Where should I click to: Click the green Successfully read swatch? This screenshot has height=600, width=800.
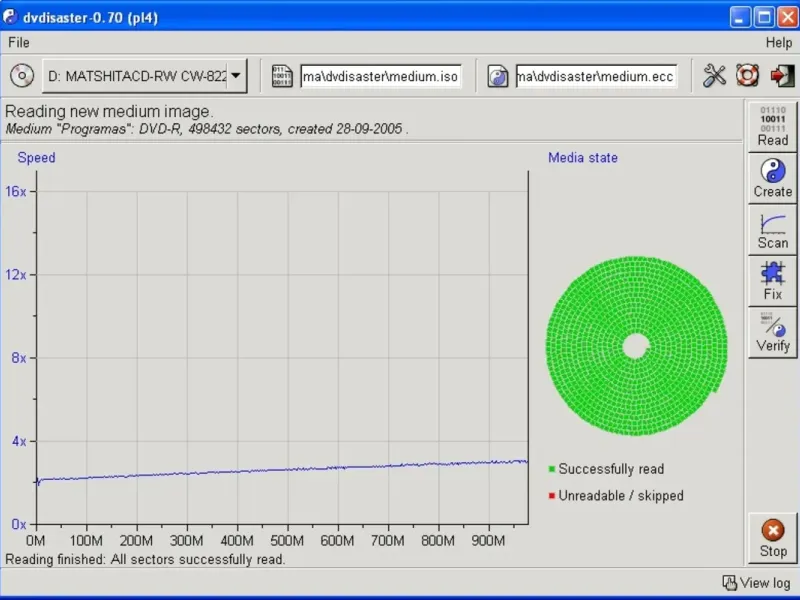coord(552,469)
